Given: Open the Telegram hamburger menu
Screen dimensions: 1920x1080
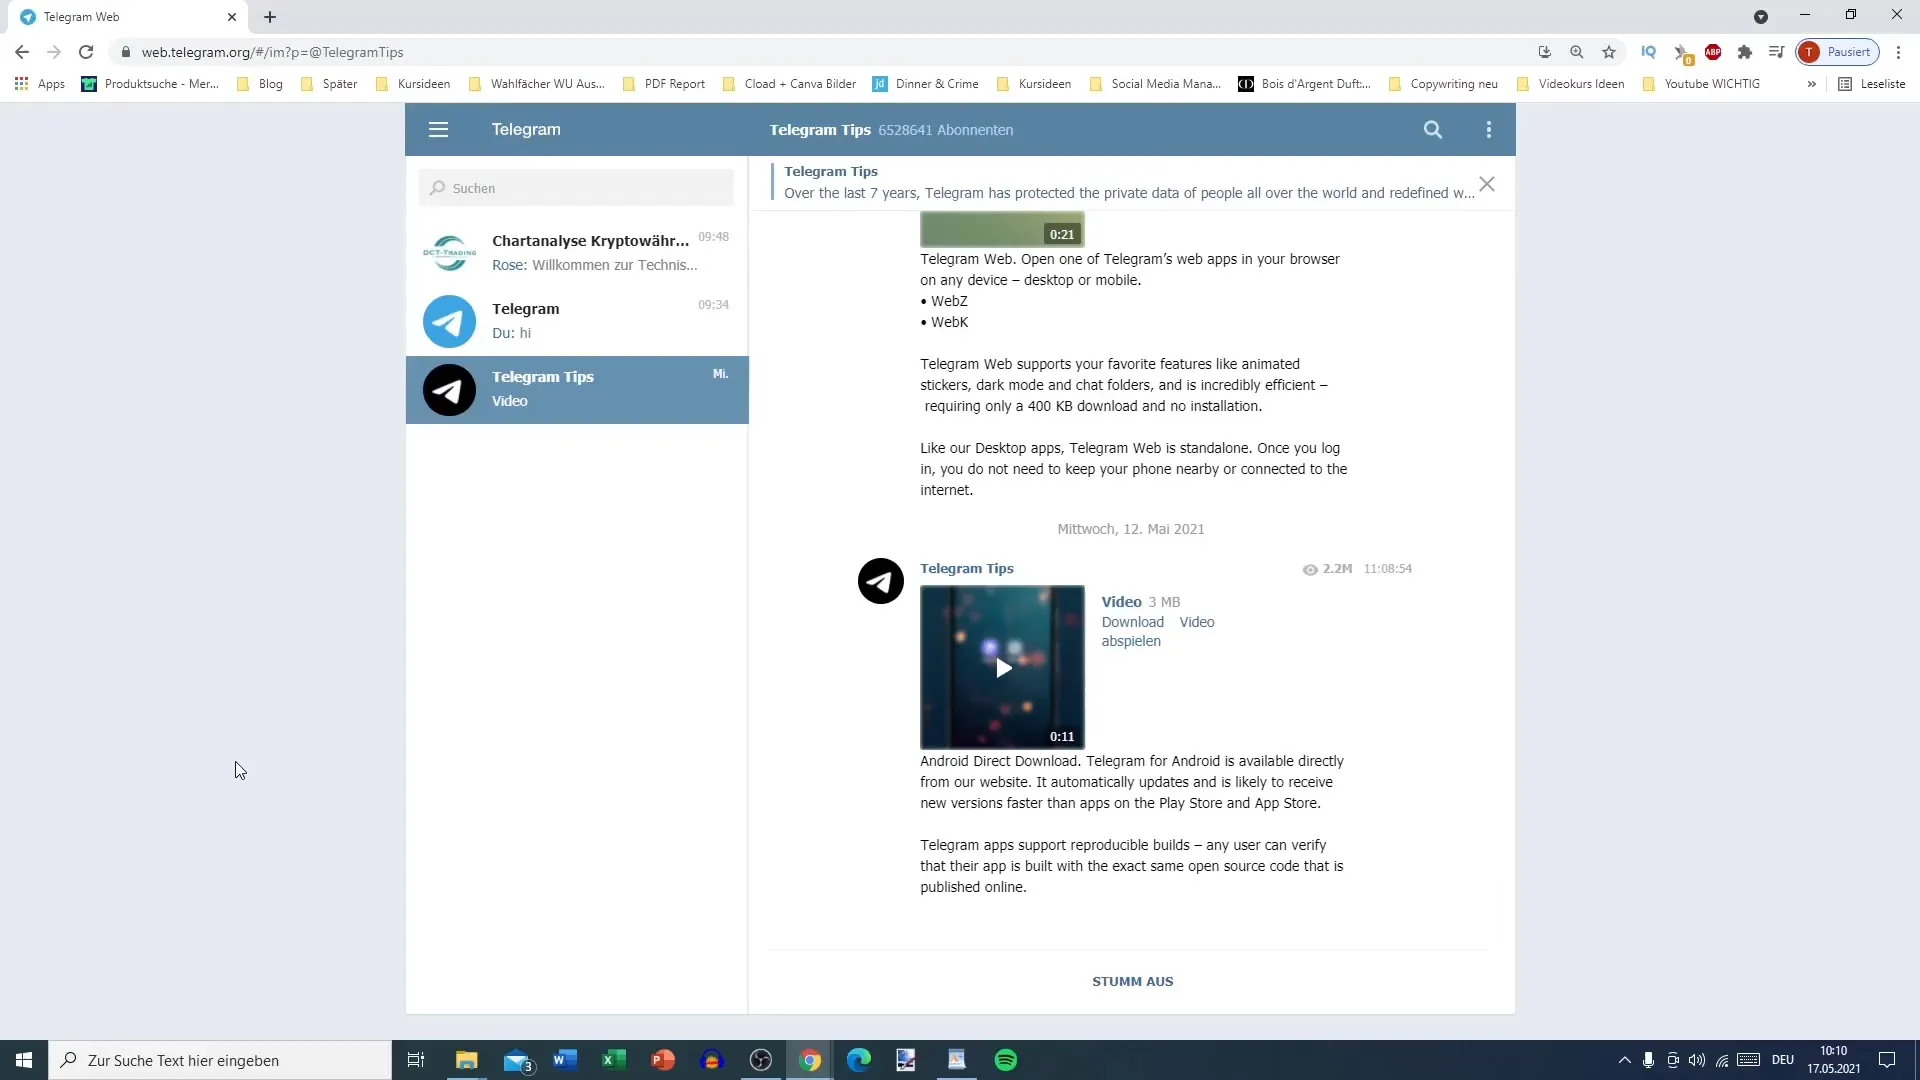Looking at the screenshot, I should (438, 130).
